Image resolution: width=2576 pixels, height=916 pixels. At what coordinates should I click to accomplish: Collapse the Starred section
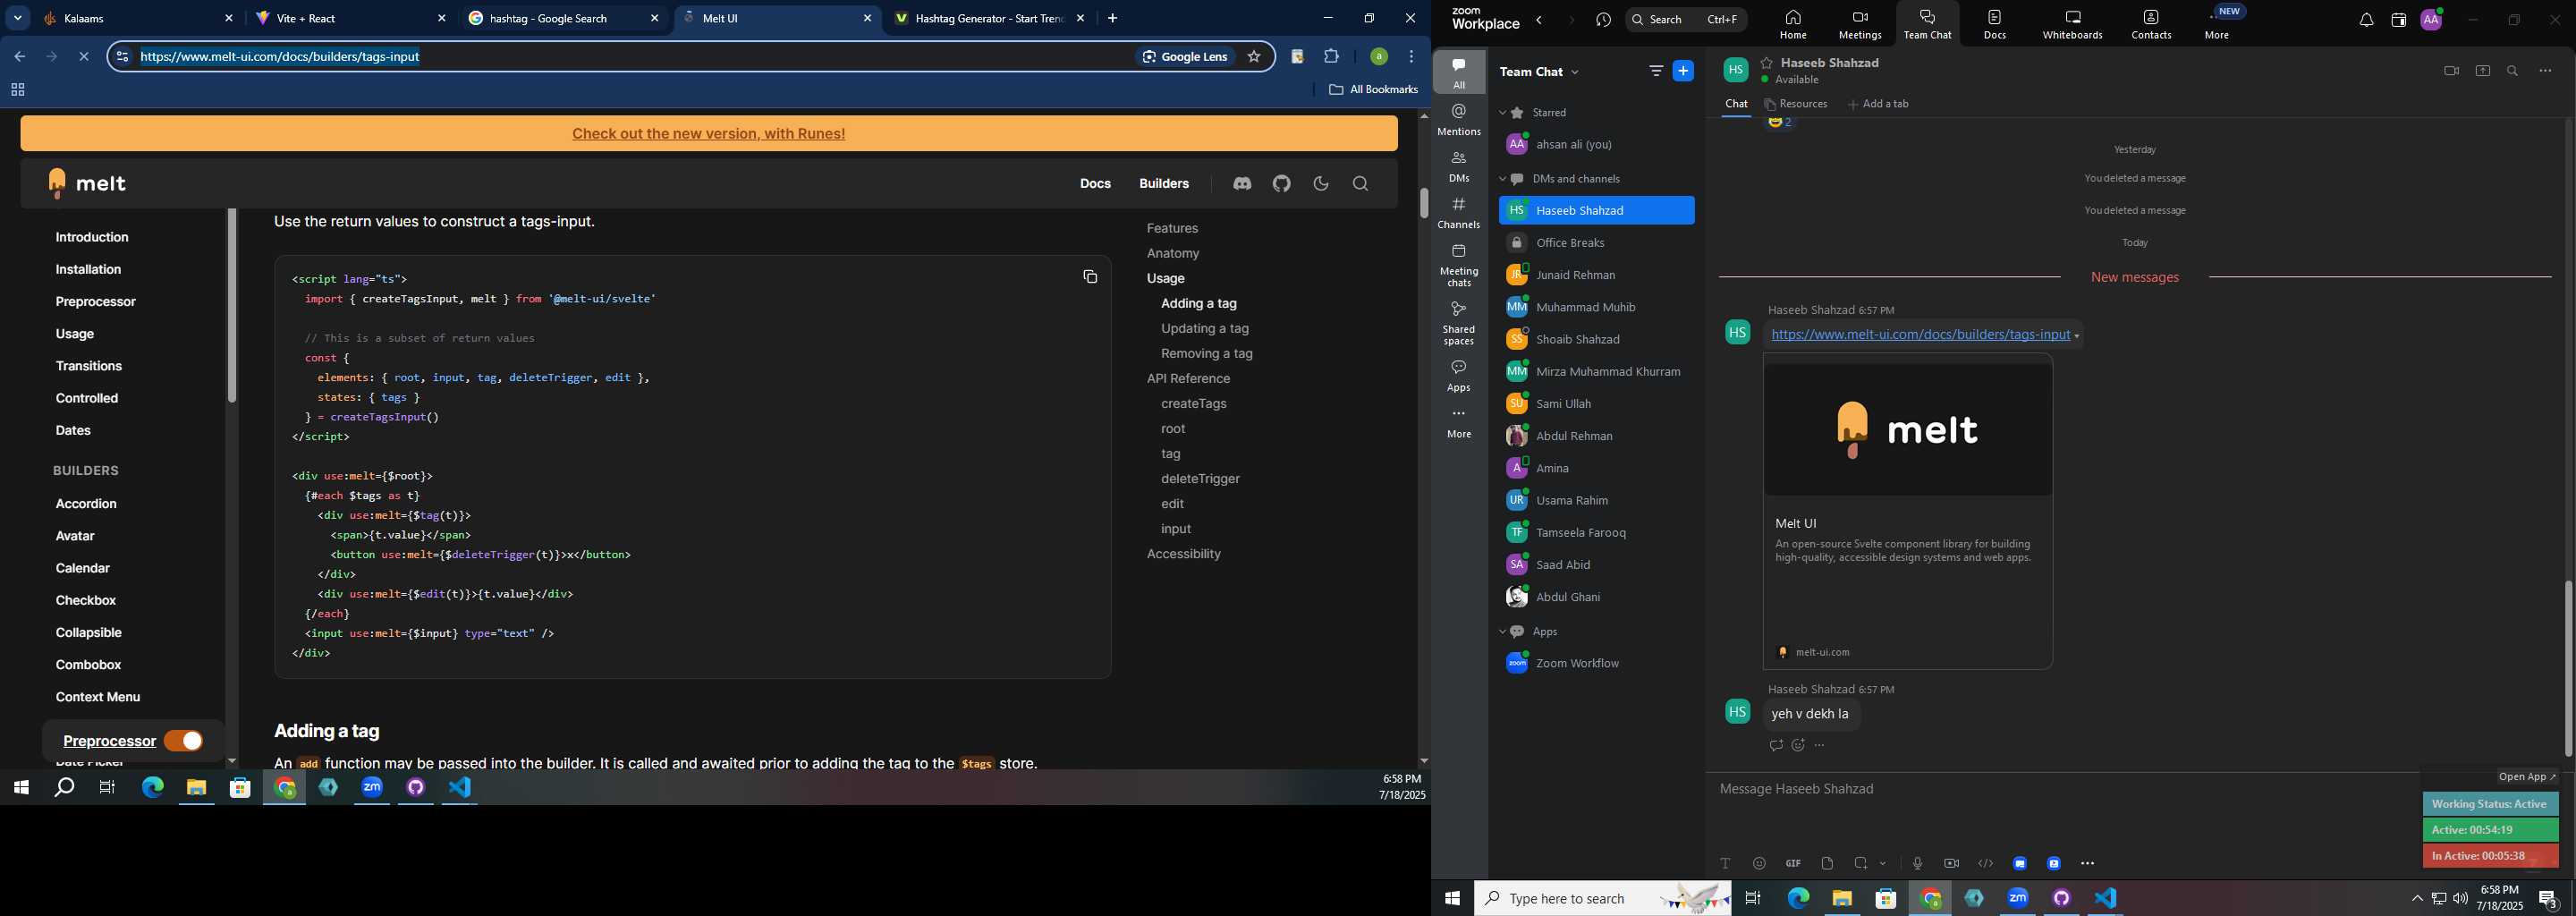click(1502, 113)
